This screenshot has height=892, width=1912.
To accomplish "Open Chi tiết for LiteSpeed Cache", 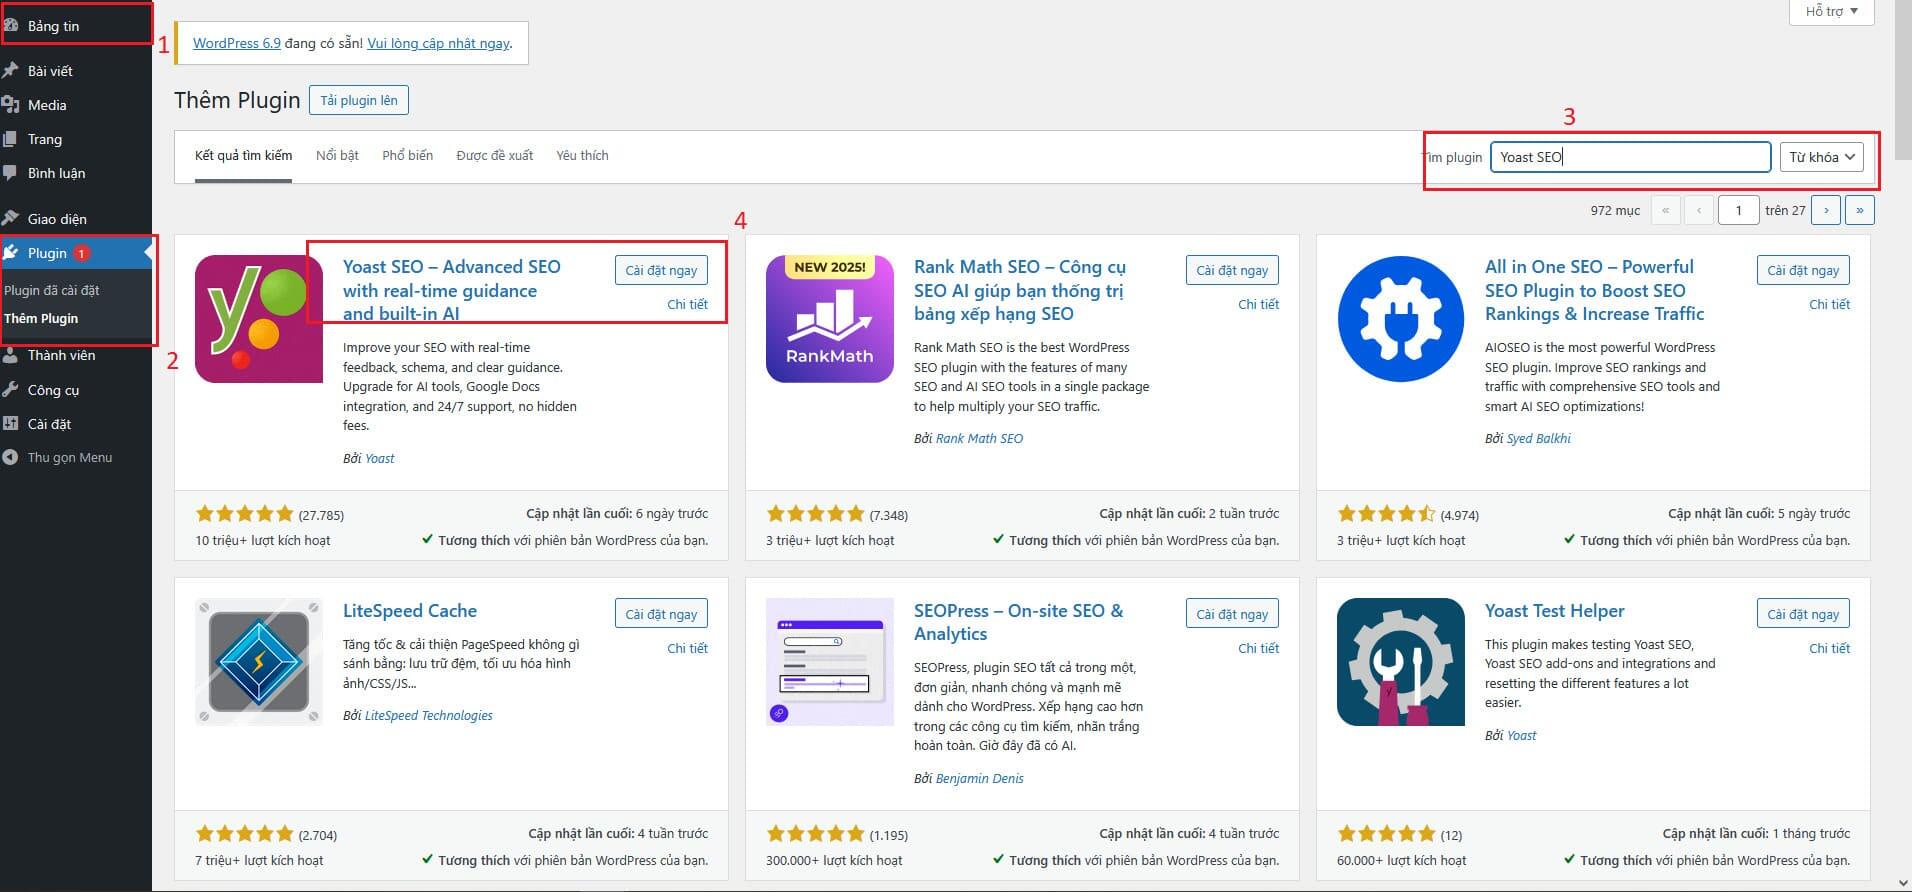I will tap(687, 648).
